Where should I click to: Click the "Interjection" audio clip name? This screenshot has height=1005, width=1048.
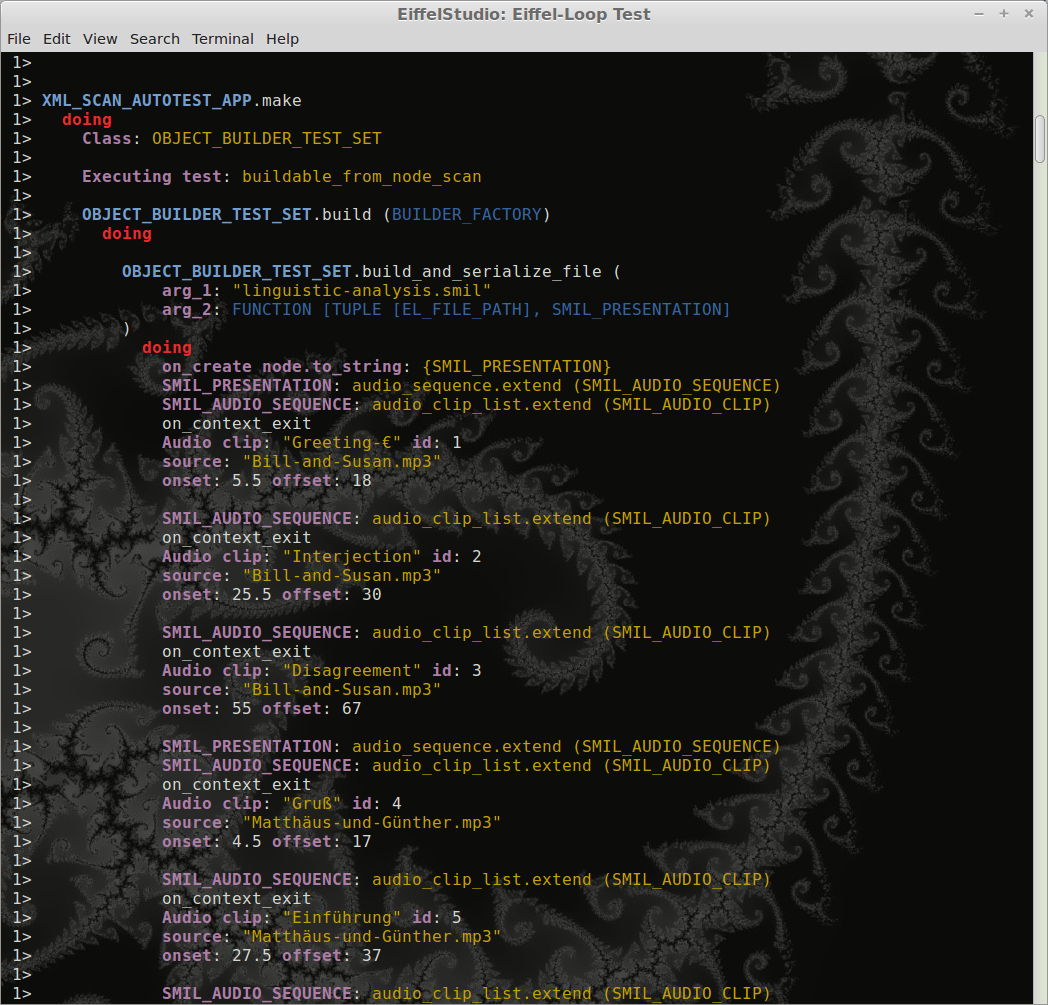pos(346,557)
